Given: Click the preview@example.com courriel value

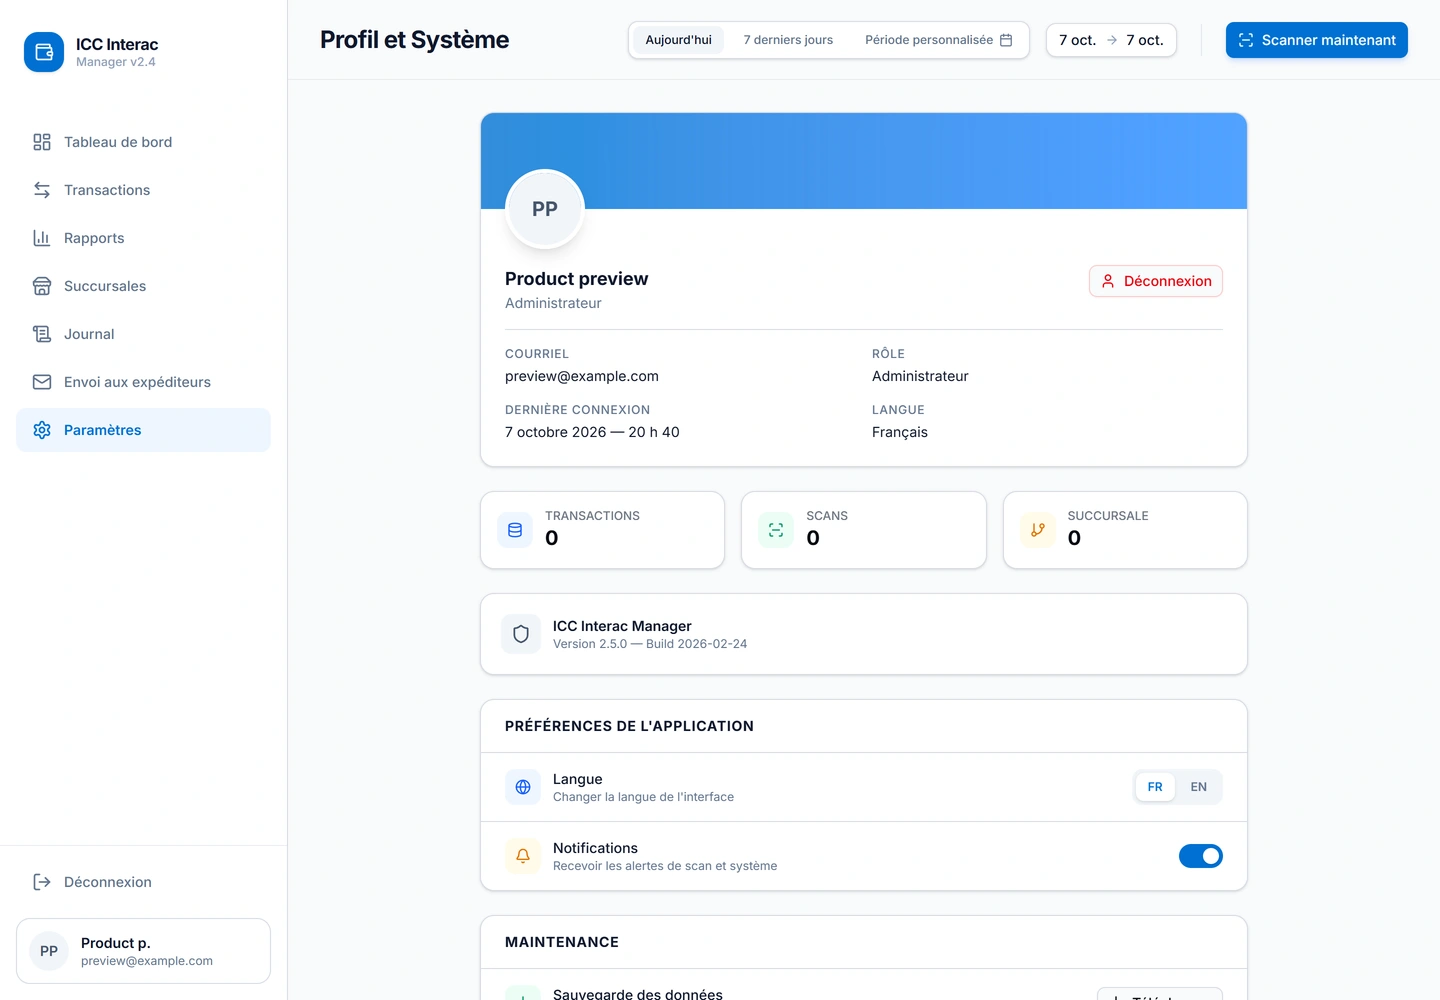Looking at the screenshot, I should pyautogui.click(x=582, y=376).
